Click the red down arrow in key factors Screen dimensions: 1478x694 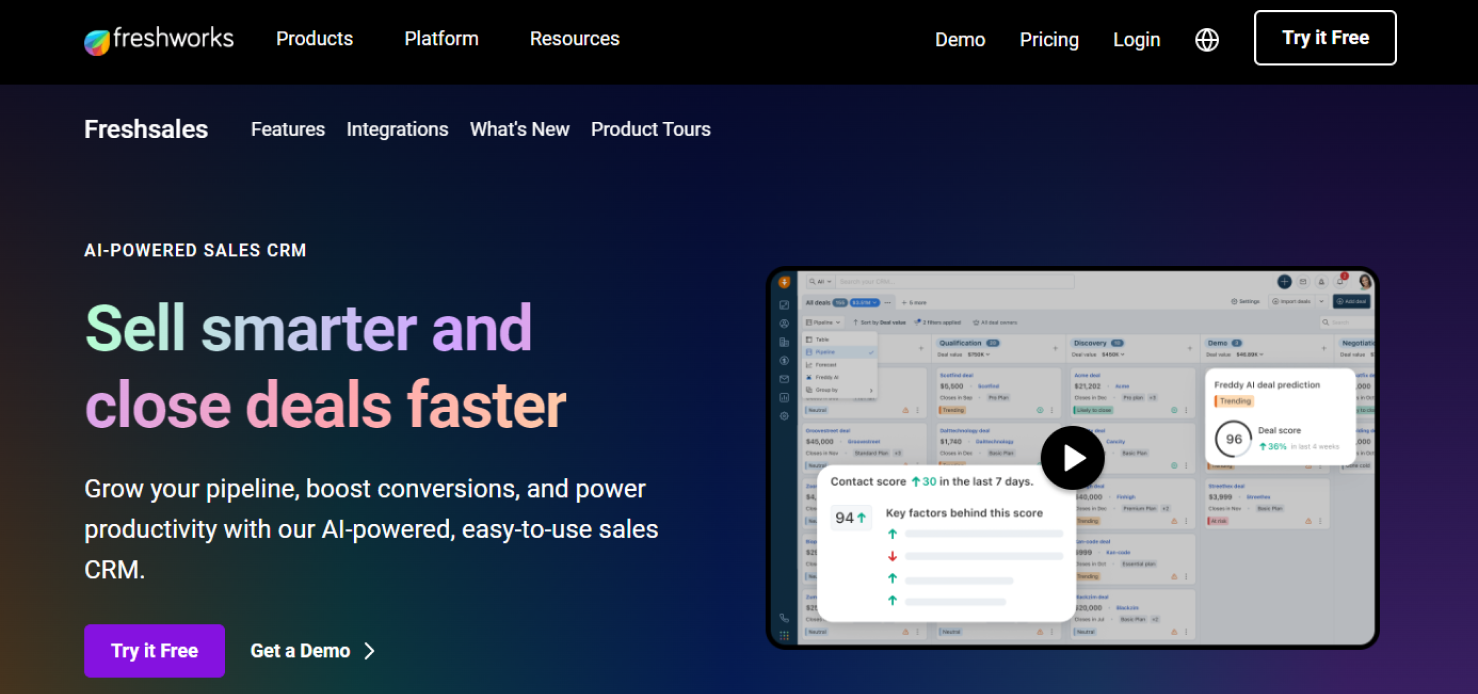tap(892, 556)
